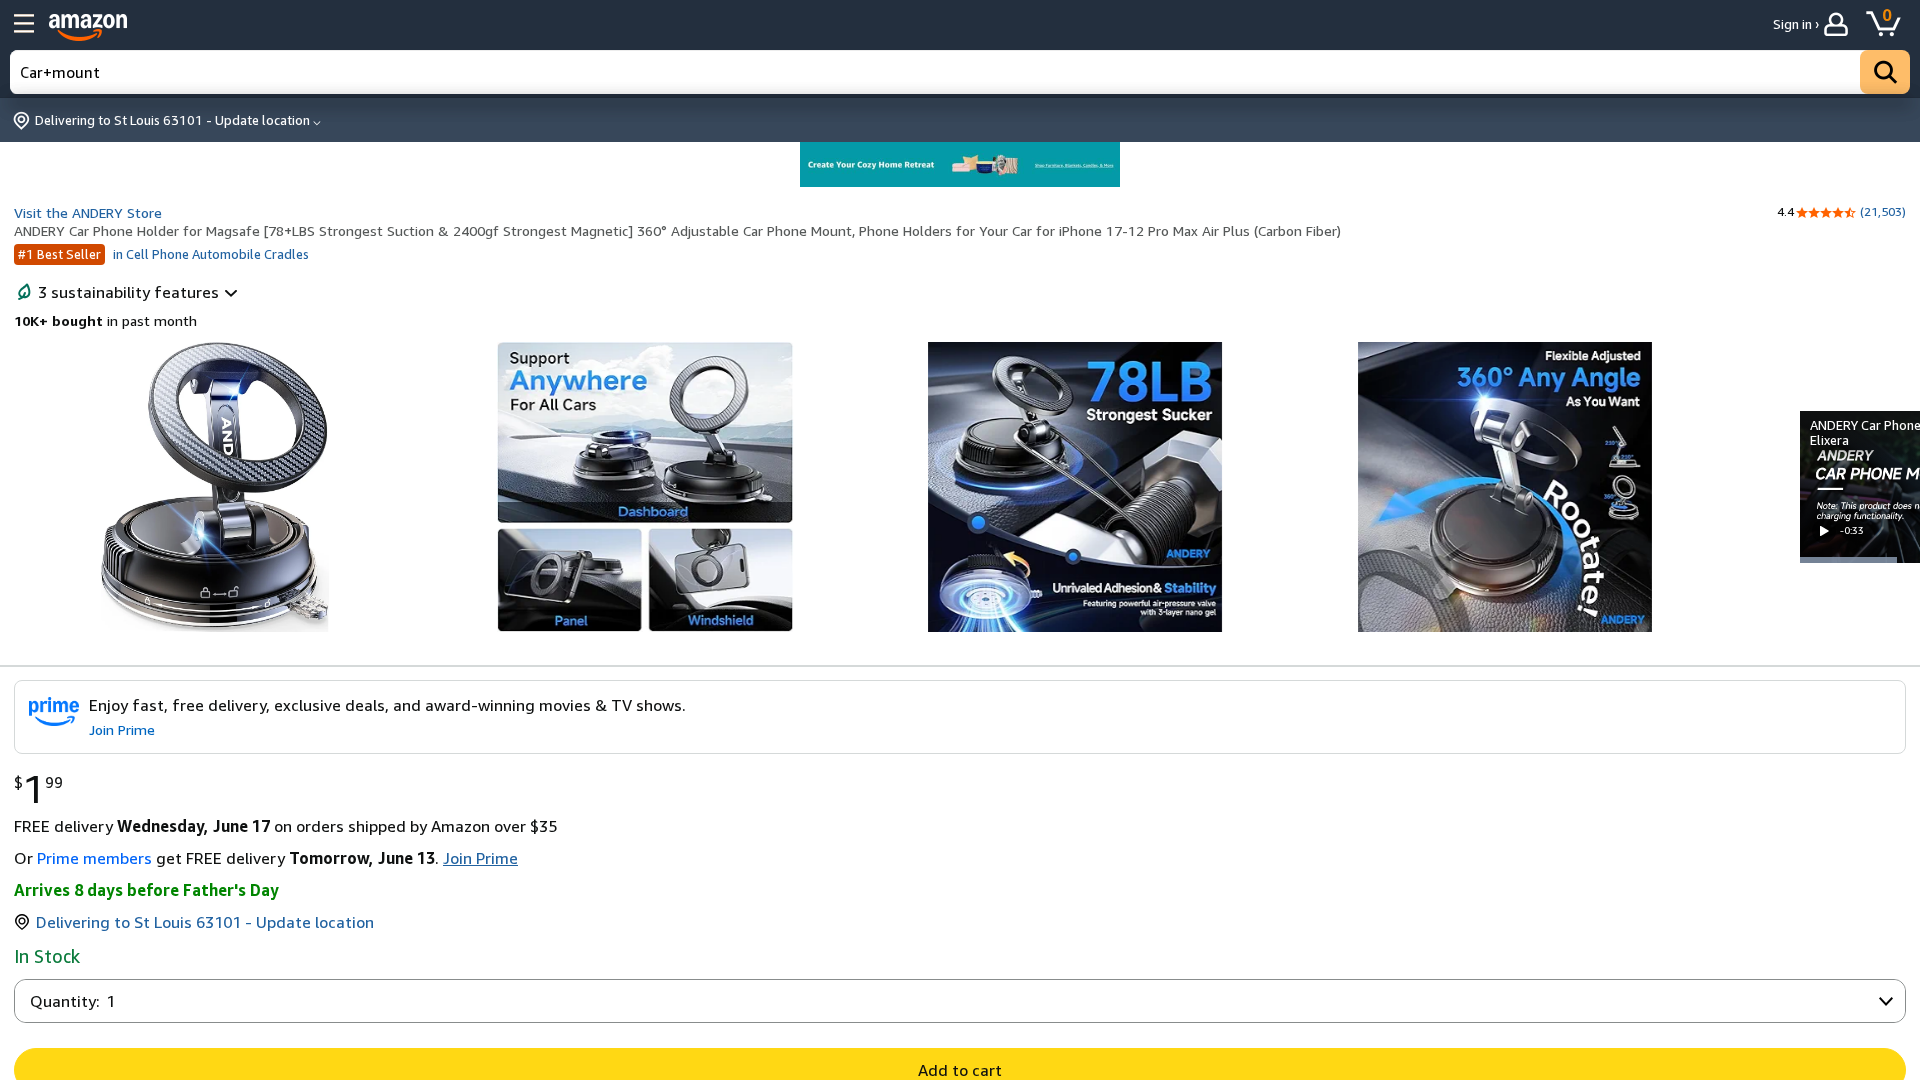Click the 10K+ bought in past month text
This screenshot has width=1920, height=1080.
[x=105, y=321]
